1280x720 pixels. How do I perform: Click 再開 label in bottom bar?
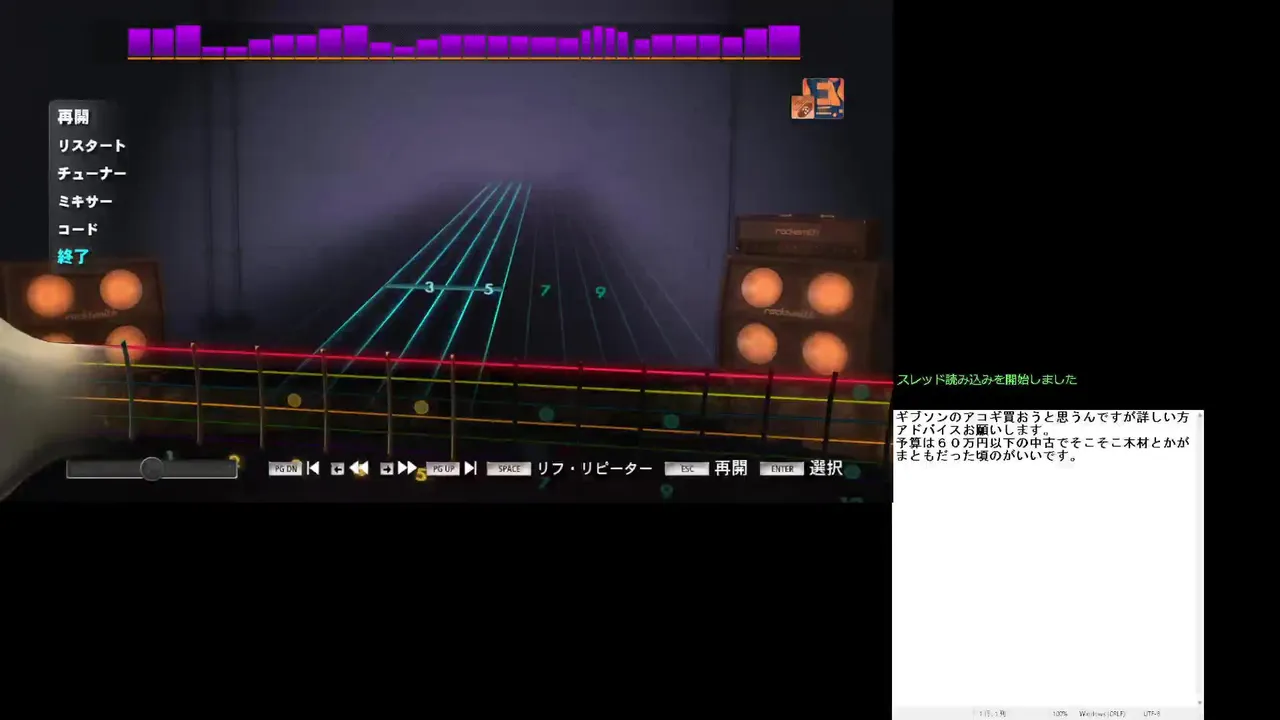coord(730,468)
